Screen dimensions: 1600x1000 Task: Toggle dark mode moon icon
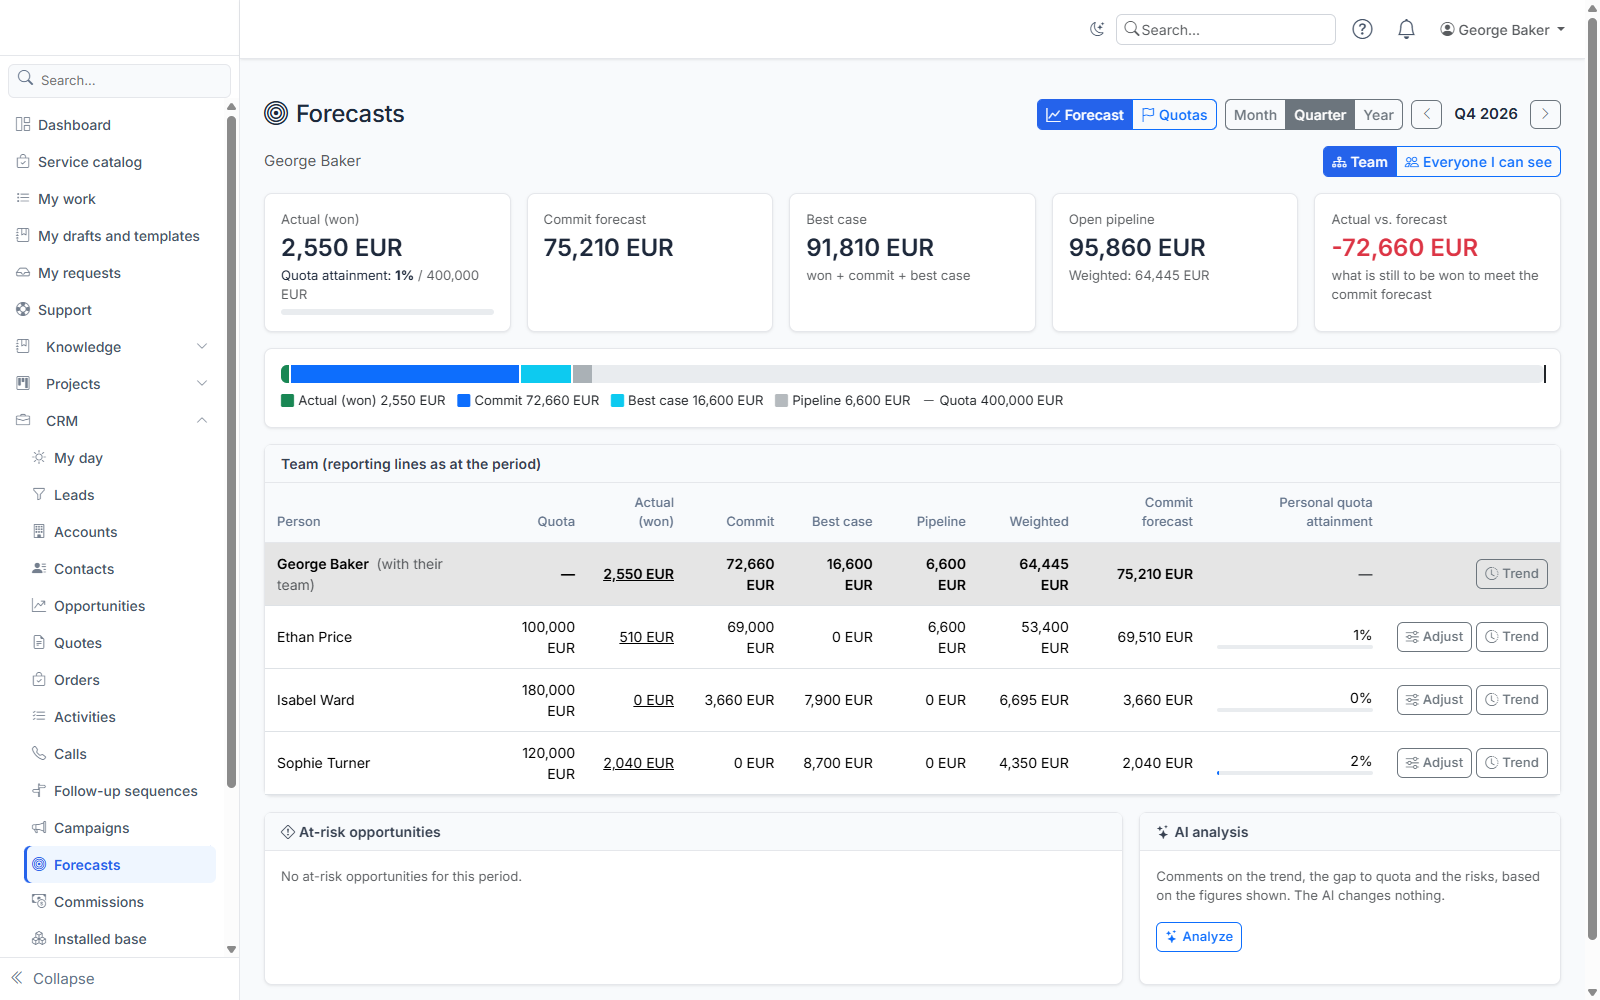(1097, 29)
